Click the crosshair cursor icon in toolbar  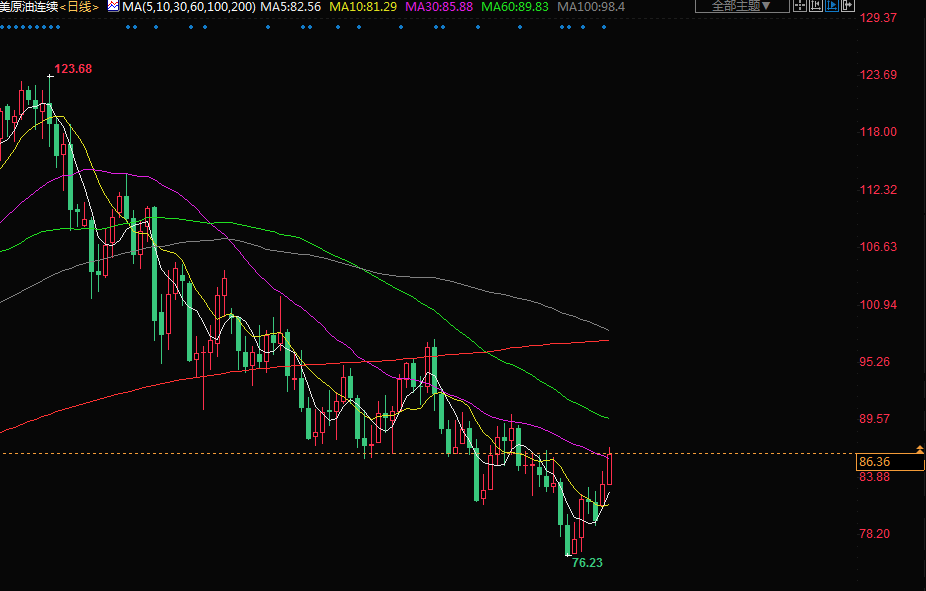pos(802,6)
